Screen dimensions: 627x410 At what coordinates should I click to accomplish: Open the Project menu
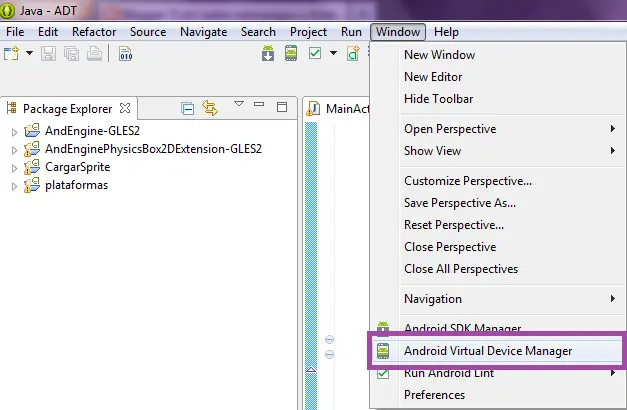(308, 32)
